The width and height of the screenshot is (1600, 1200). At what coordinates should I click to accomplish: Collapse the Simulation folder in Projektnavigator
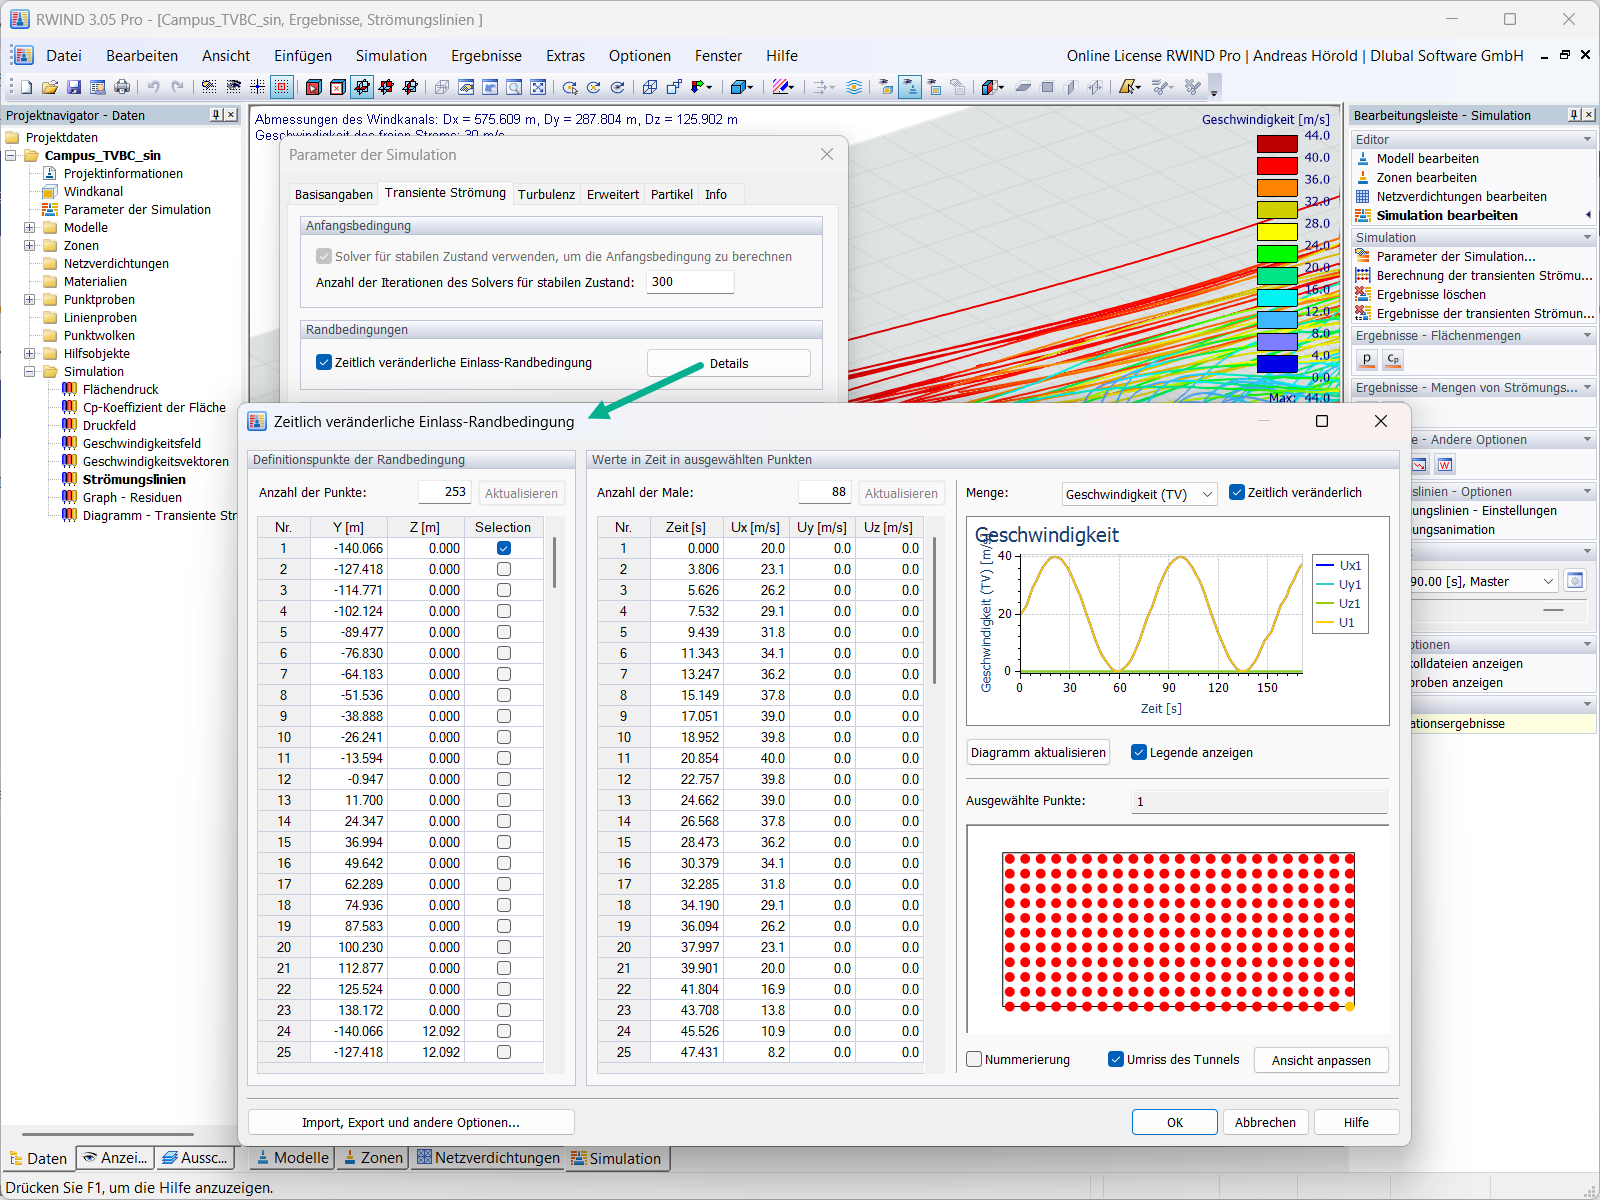pyautogui.click(x=30, y=371)
